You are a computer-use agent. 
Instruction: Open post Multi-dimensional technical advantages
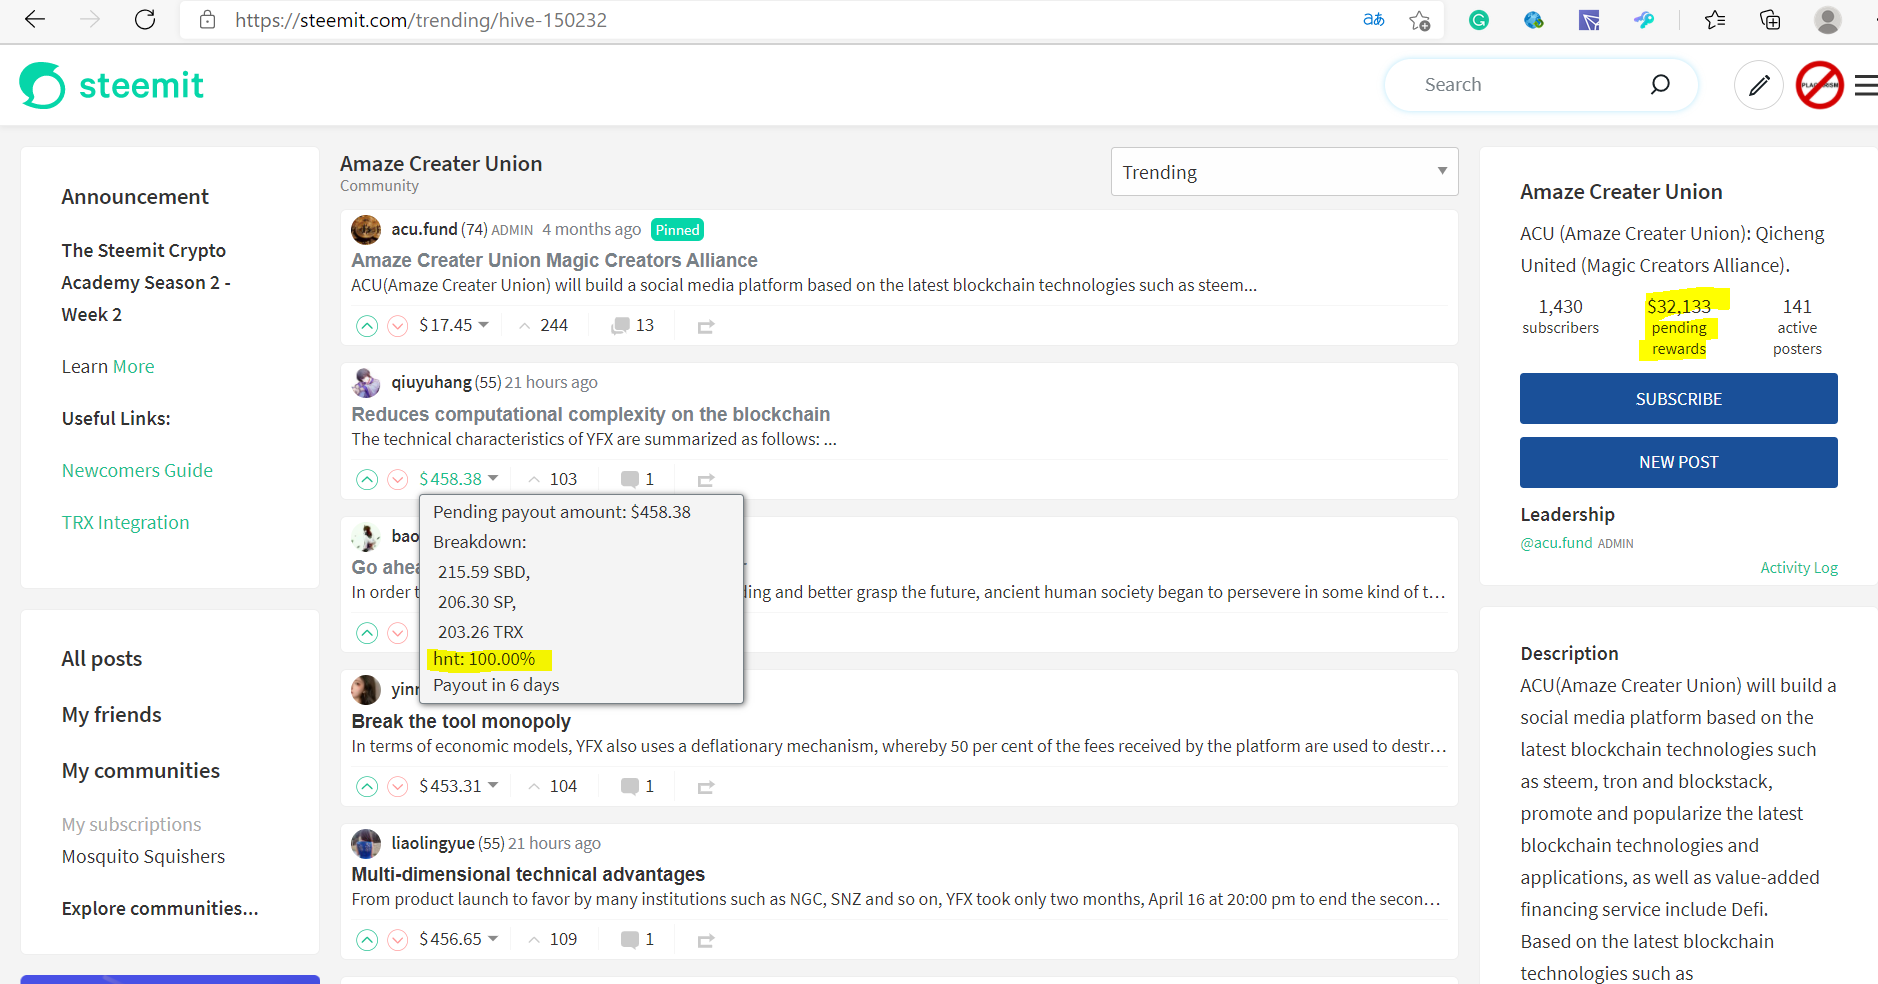pos(528,874)
